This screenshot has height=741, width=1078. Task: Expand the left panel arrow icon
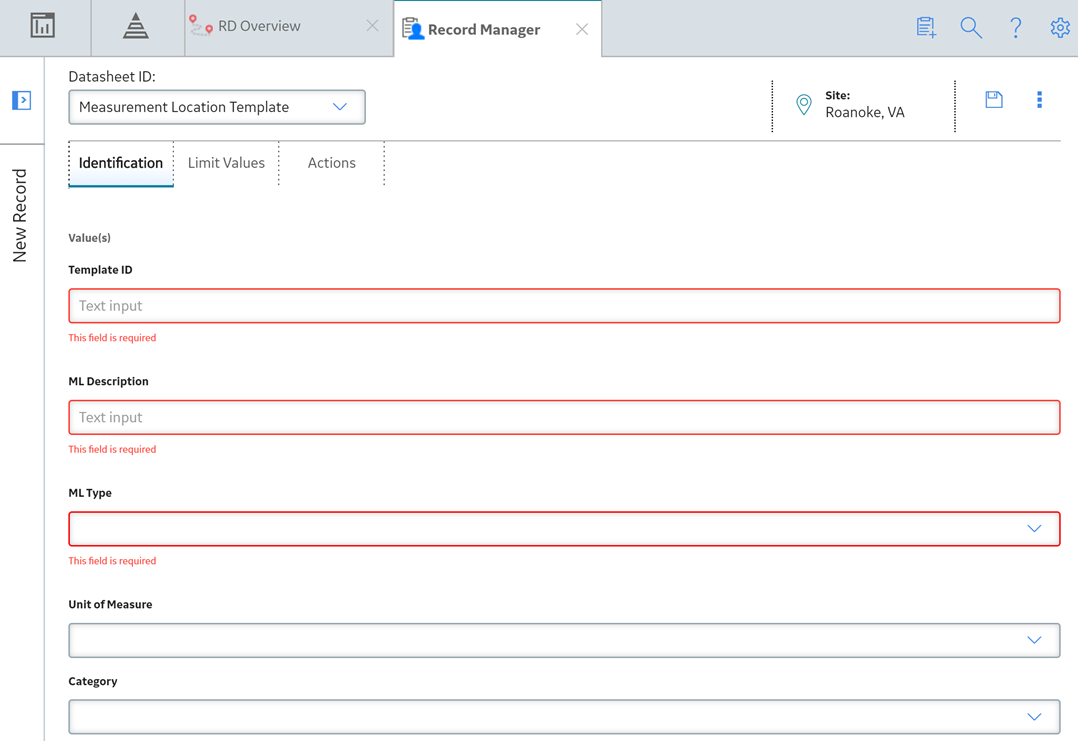click(21, 100)
